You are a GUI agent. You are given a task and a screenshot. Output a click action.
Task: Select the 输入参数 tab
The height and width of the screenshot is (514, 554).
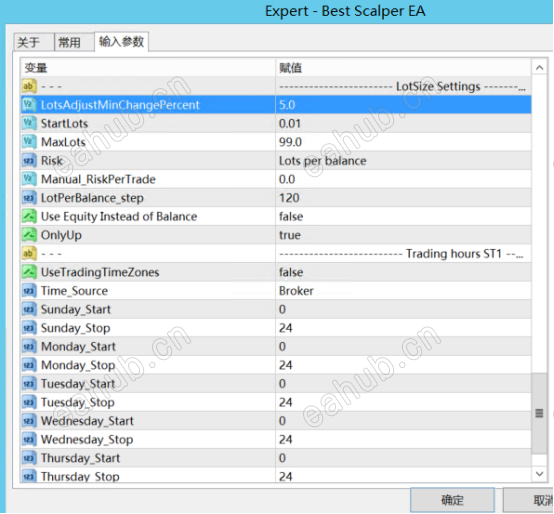pyautogui.click(x=121, y=42)
